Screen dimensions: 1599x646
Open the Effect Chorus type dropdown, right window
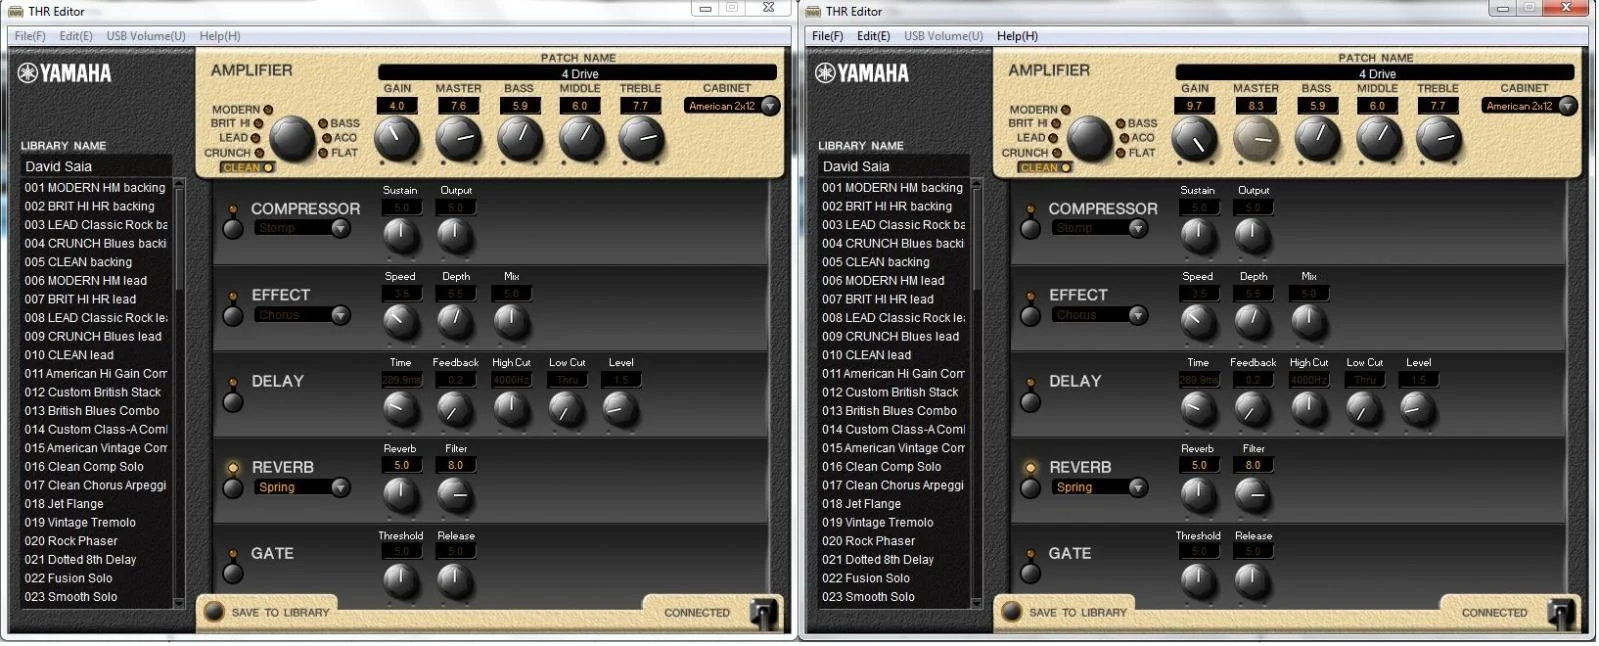coord(1138,315)
